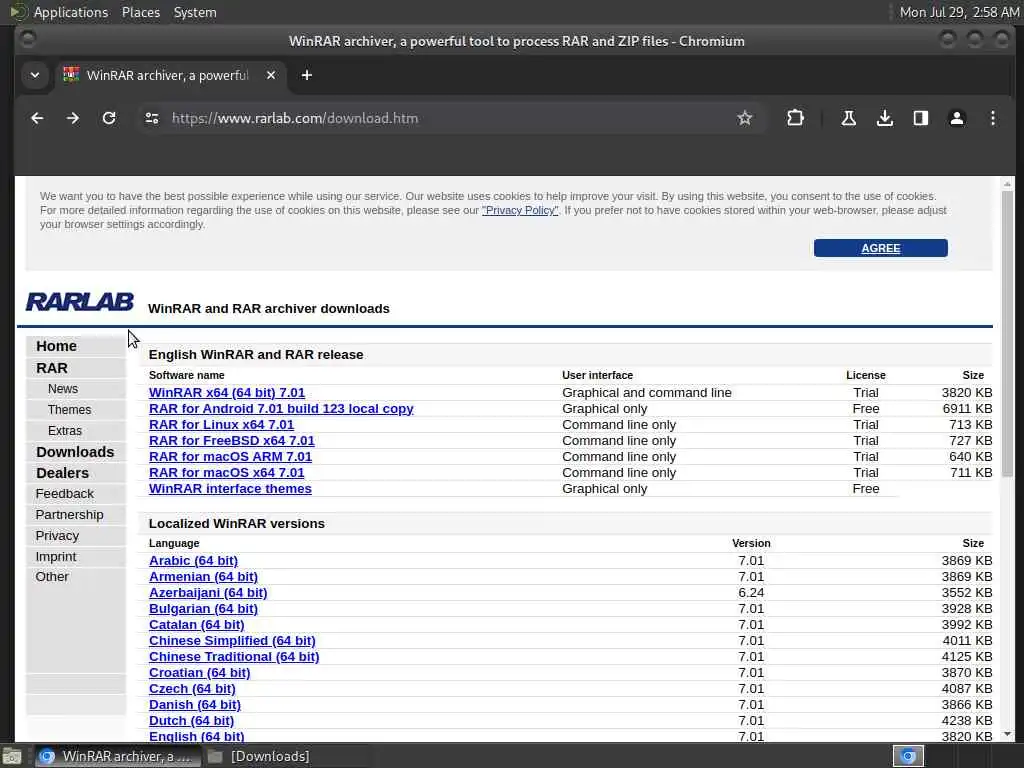Screen dimensions: 1024x768
Task: Open RAR for Linux x64 7.01 link
Action: [221, 424]
